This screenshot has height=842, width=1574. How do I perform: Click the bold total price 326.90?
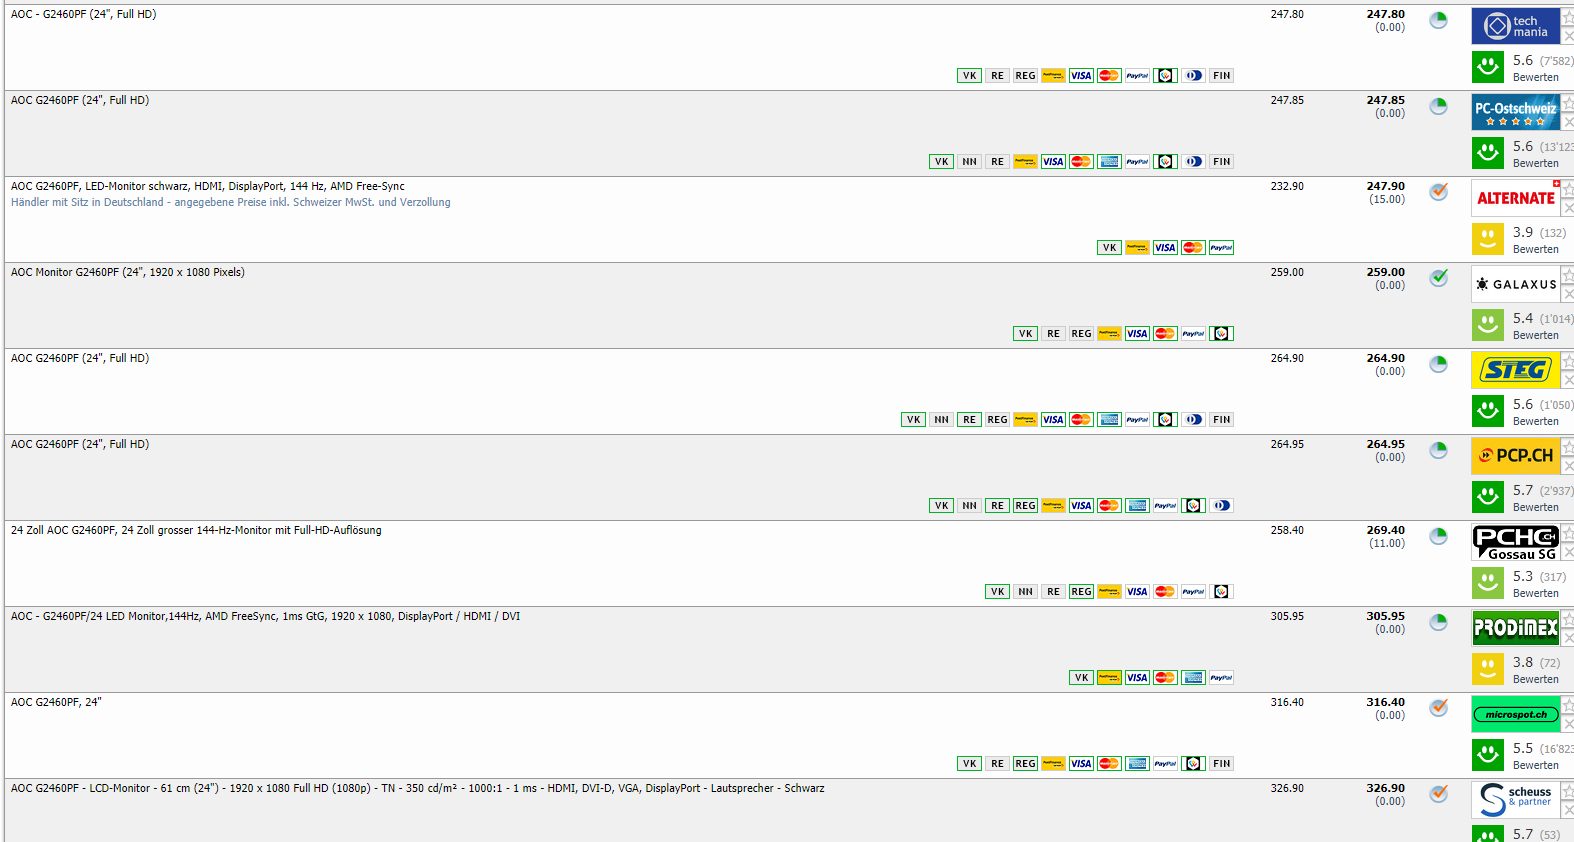click(1385, 789)
